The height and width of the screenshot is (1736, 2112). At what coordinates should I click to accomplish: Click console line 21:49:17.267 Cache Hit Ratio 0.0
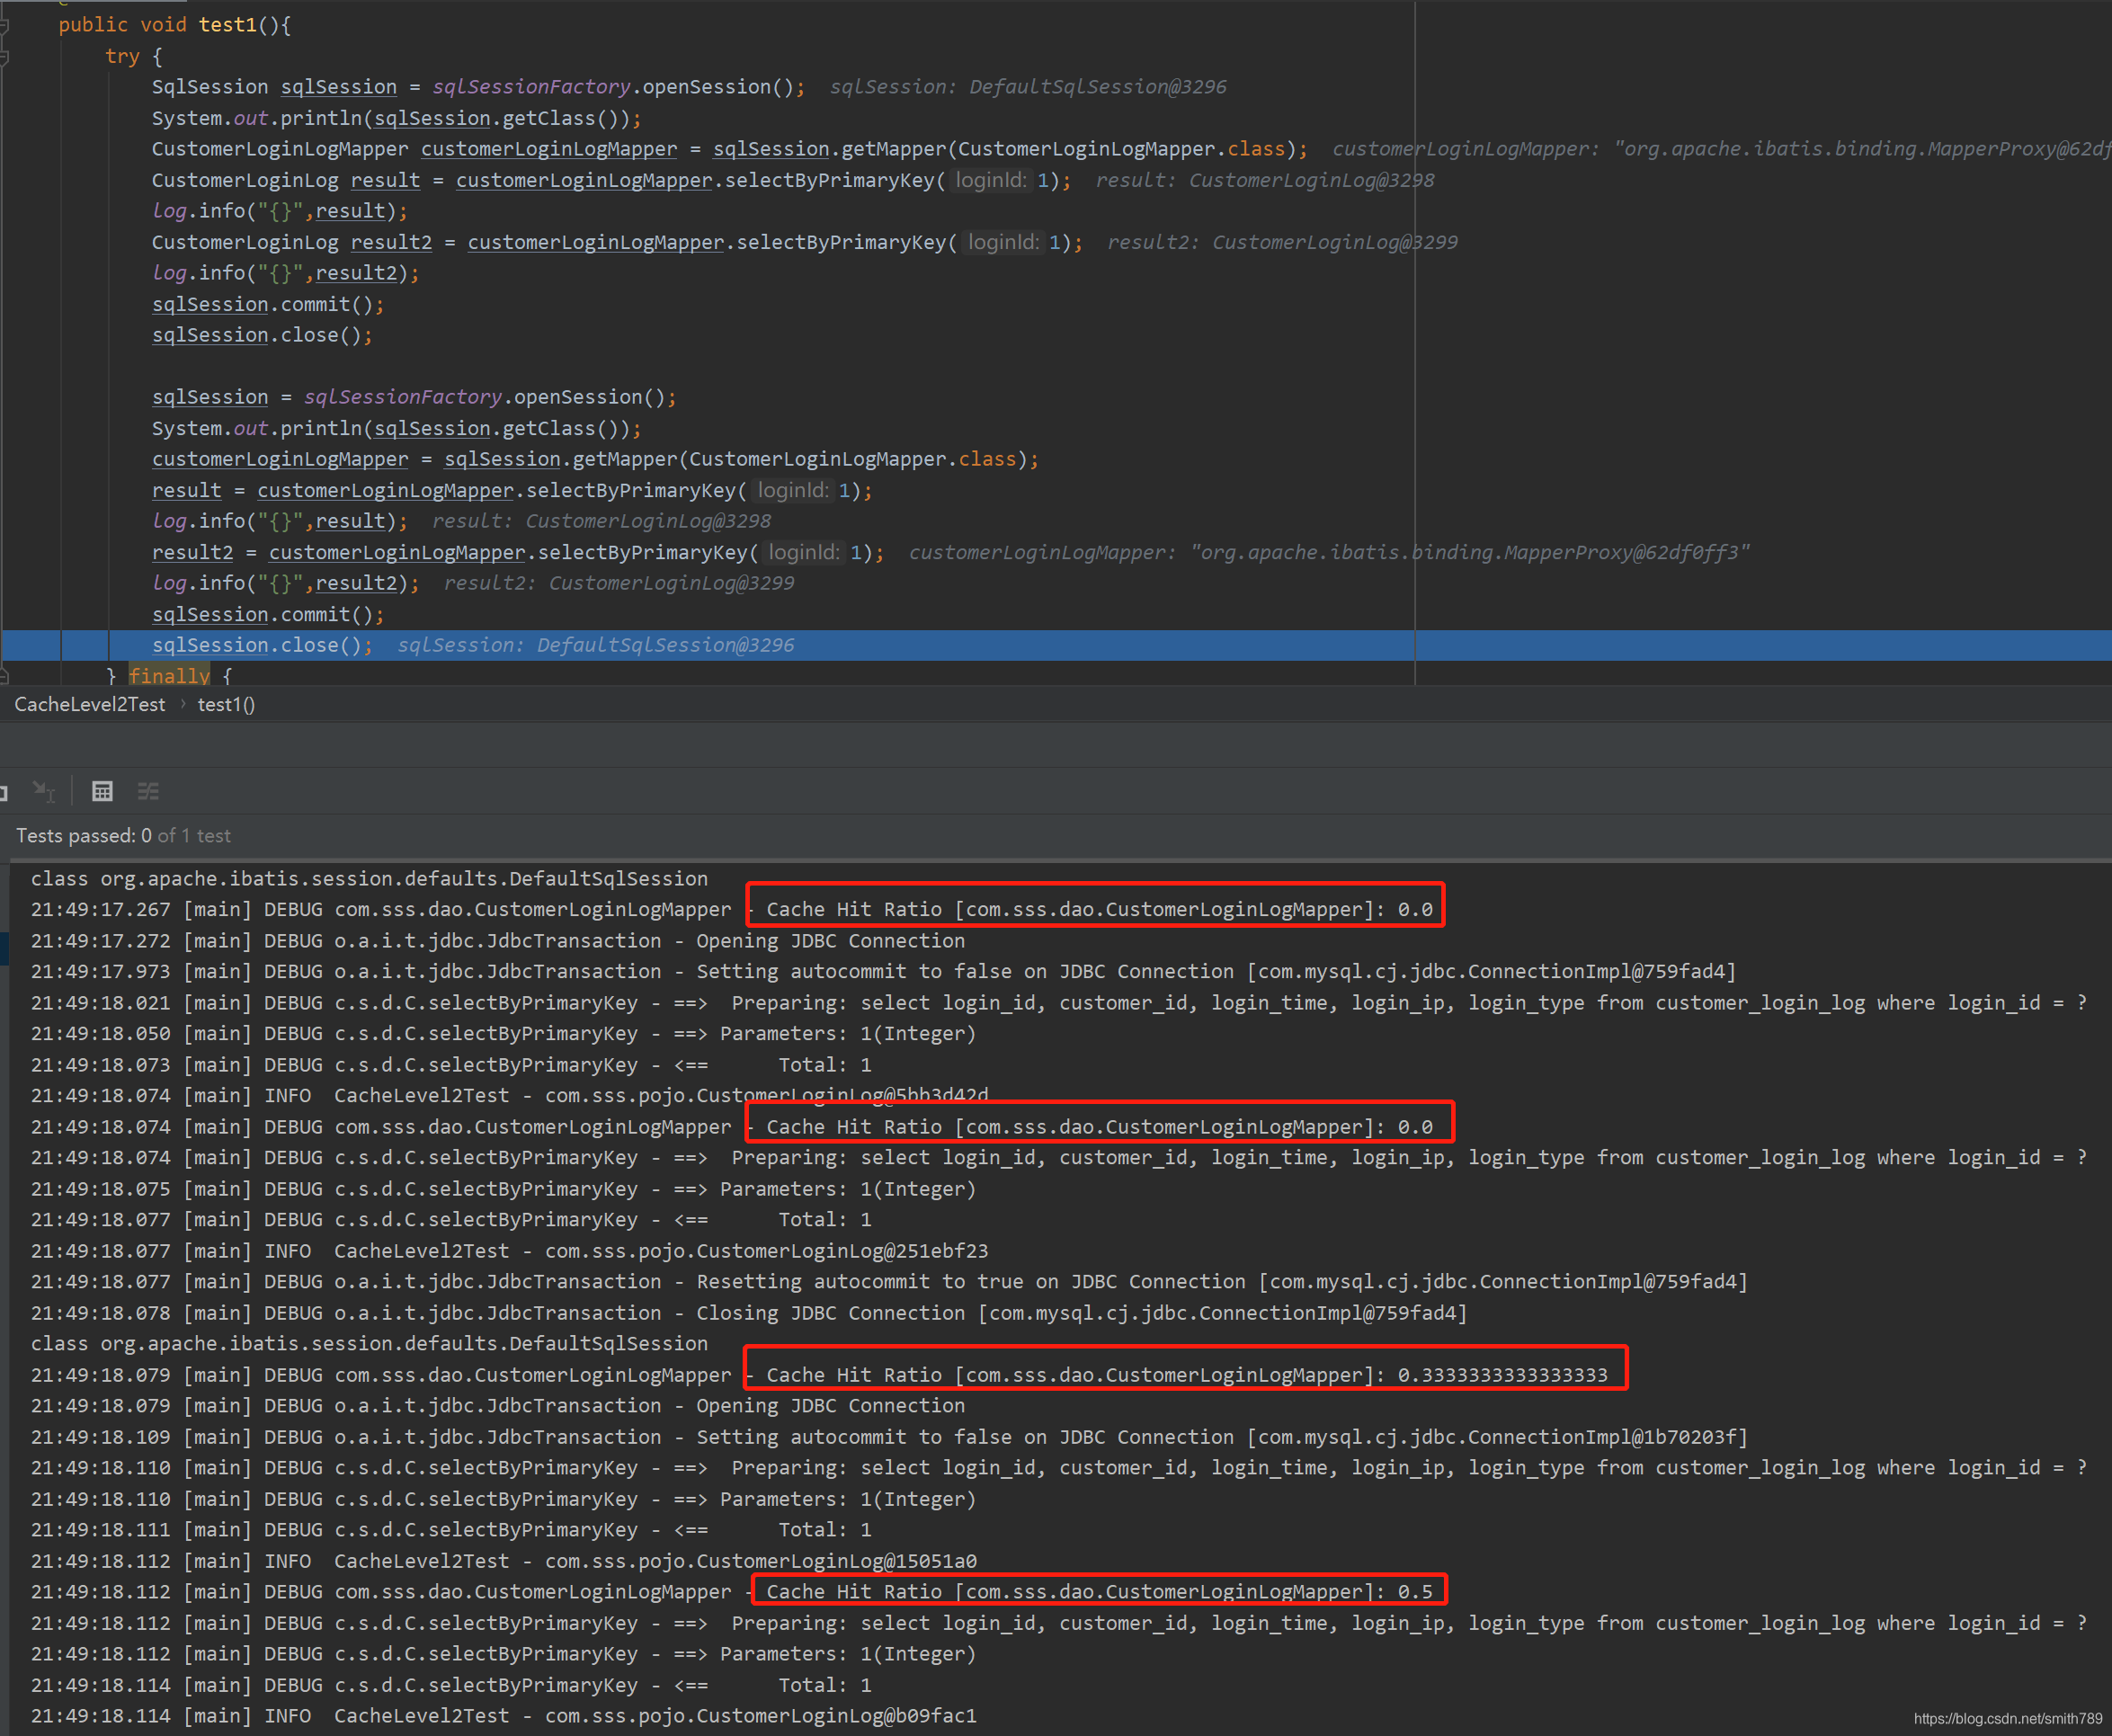(x=731, y=909)
